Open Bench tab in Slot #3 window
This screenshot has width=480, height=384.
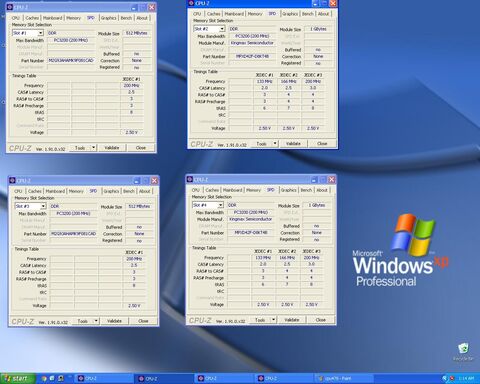pos(129,191)
